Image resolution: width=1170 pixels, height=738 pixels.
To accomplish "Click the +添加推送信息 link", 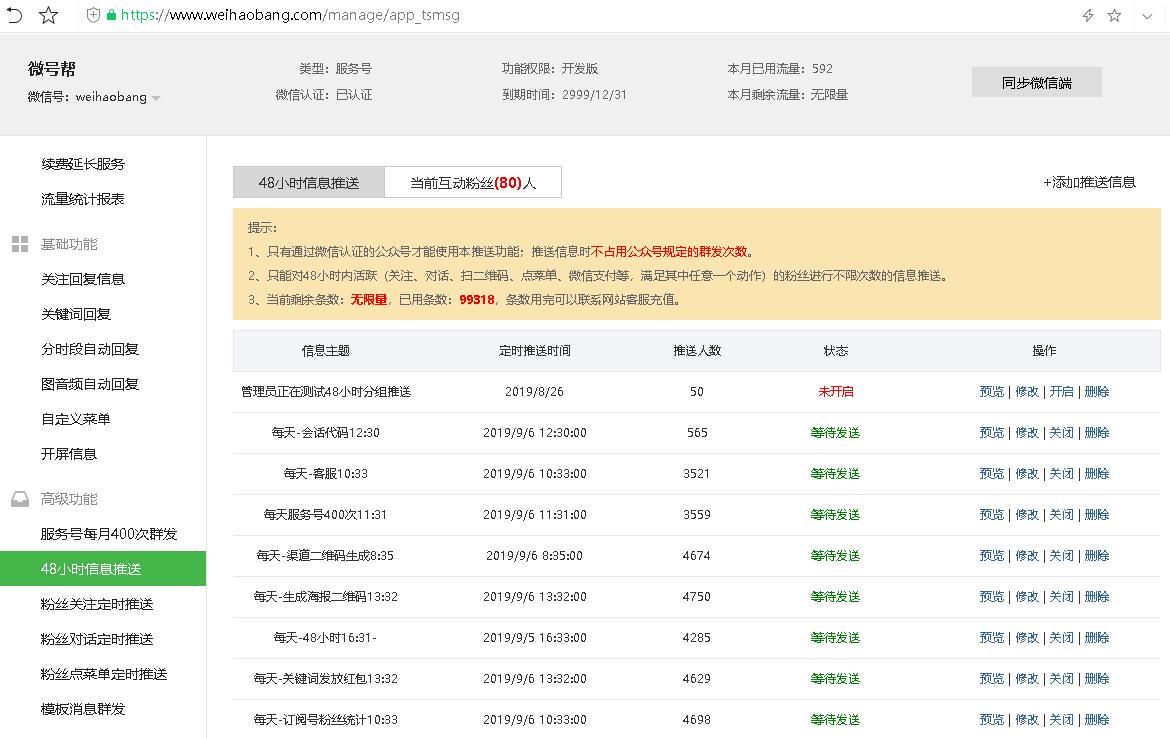I will (x=1089, y=182).
